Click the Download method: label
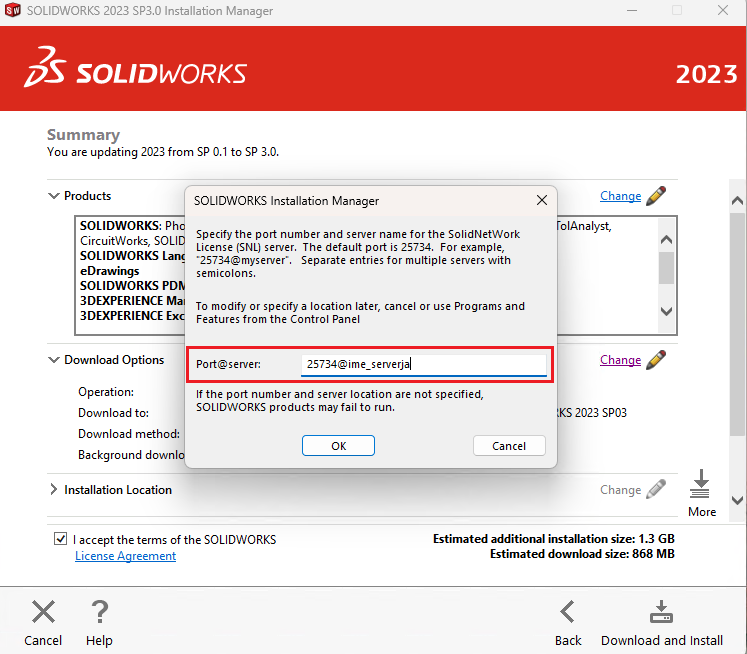Screen dimensions: 747x654 point(129,433)
